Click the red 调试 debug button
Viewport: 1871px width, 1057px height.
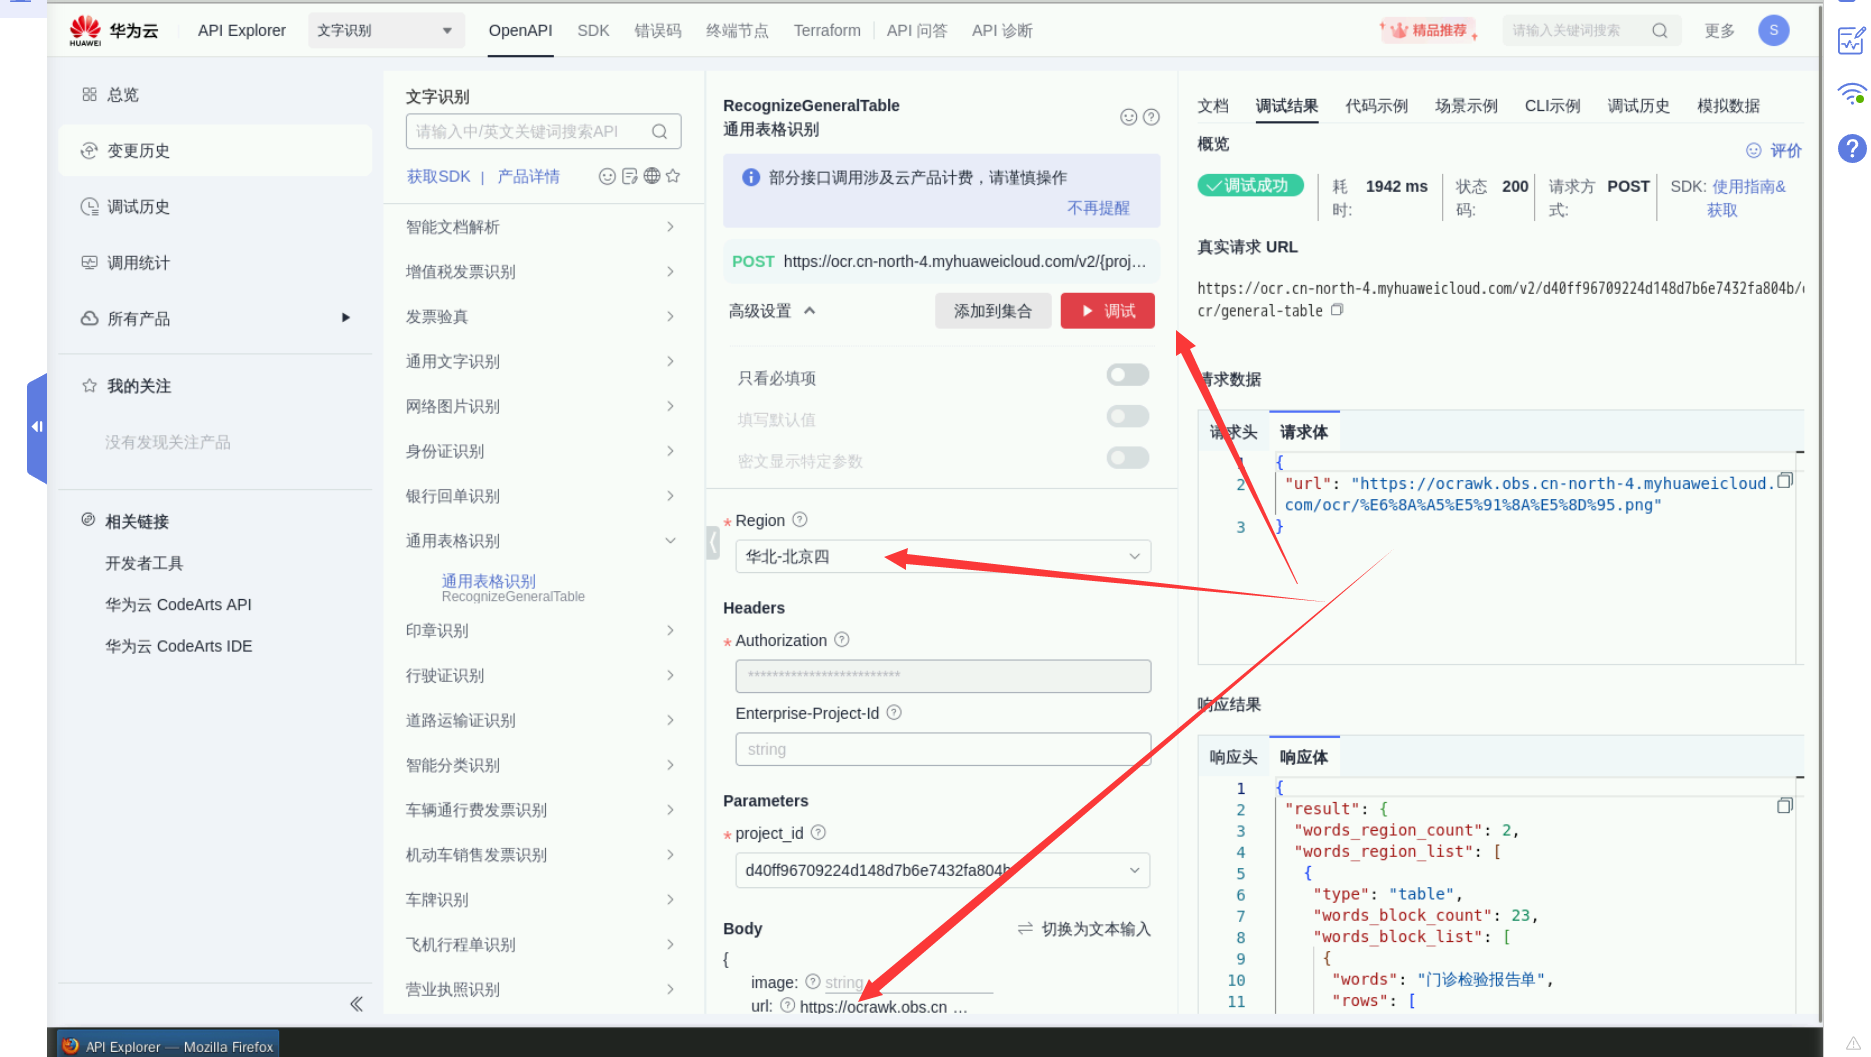pos(1107,311)
